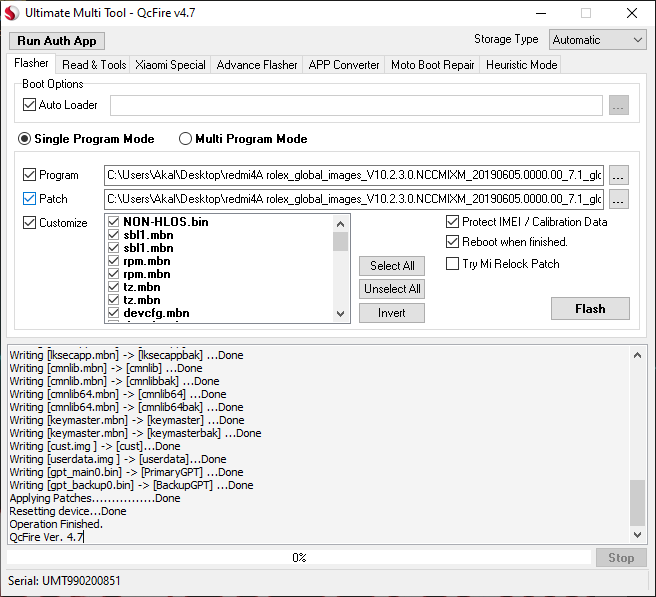Click the cust.img write log line

[x=95, y=446]
